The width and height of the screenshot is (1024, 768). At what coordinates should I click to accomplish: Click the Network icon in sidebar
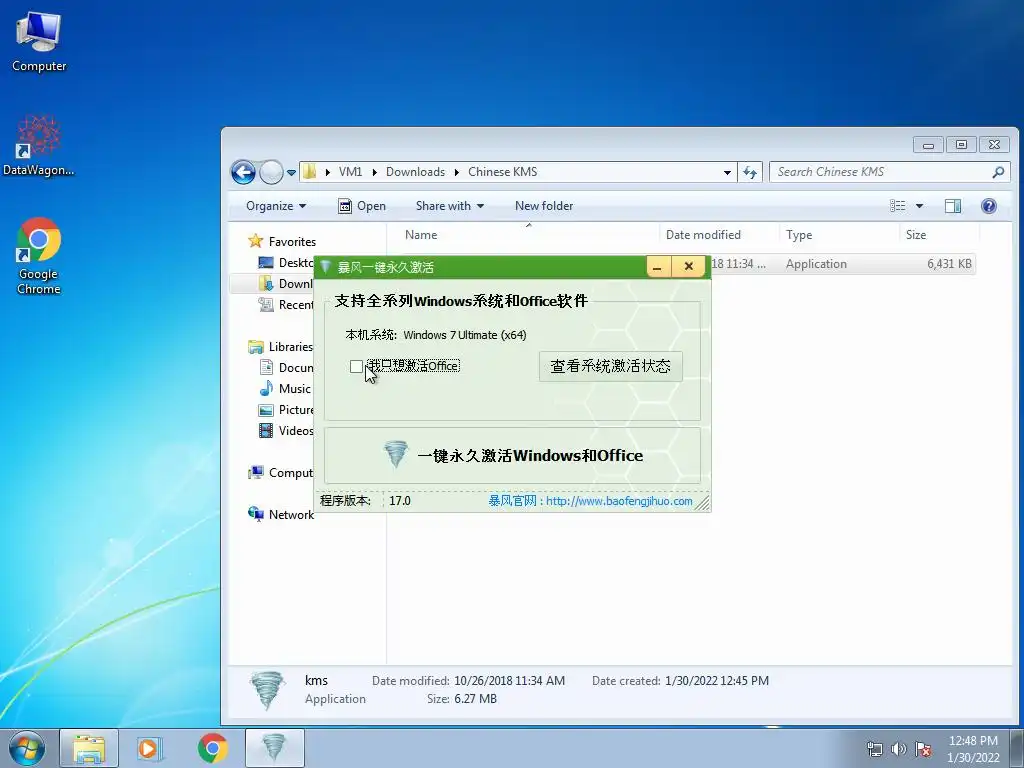coord(255,514)
